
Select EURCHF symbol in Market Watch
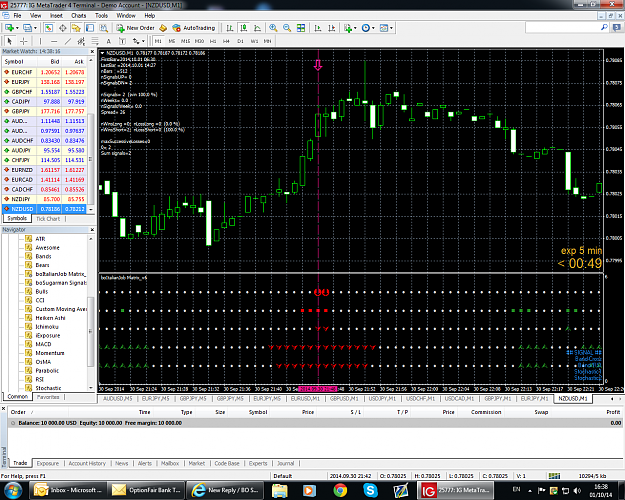pyautogui.click(x=22, y=72)
